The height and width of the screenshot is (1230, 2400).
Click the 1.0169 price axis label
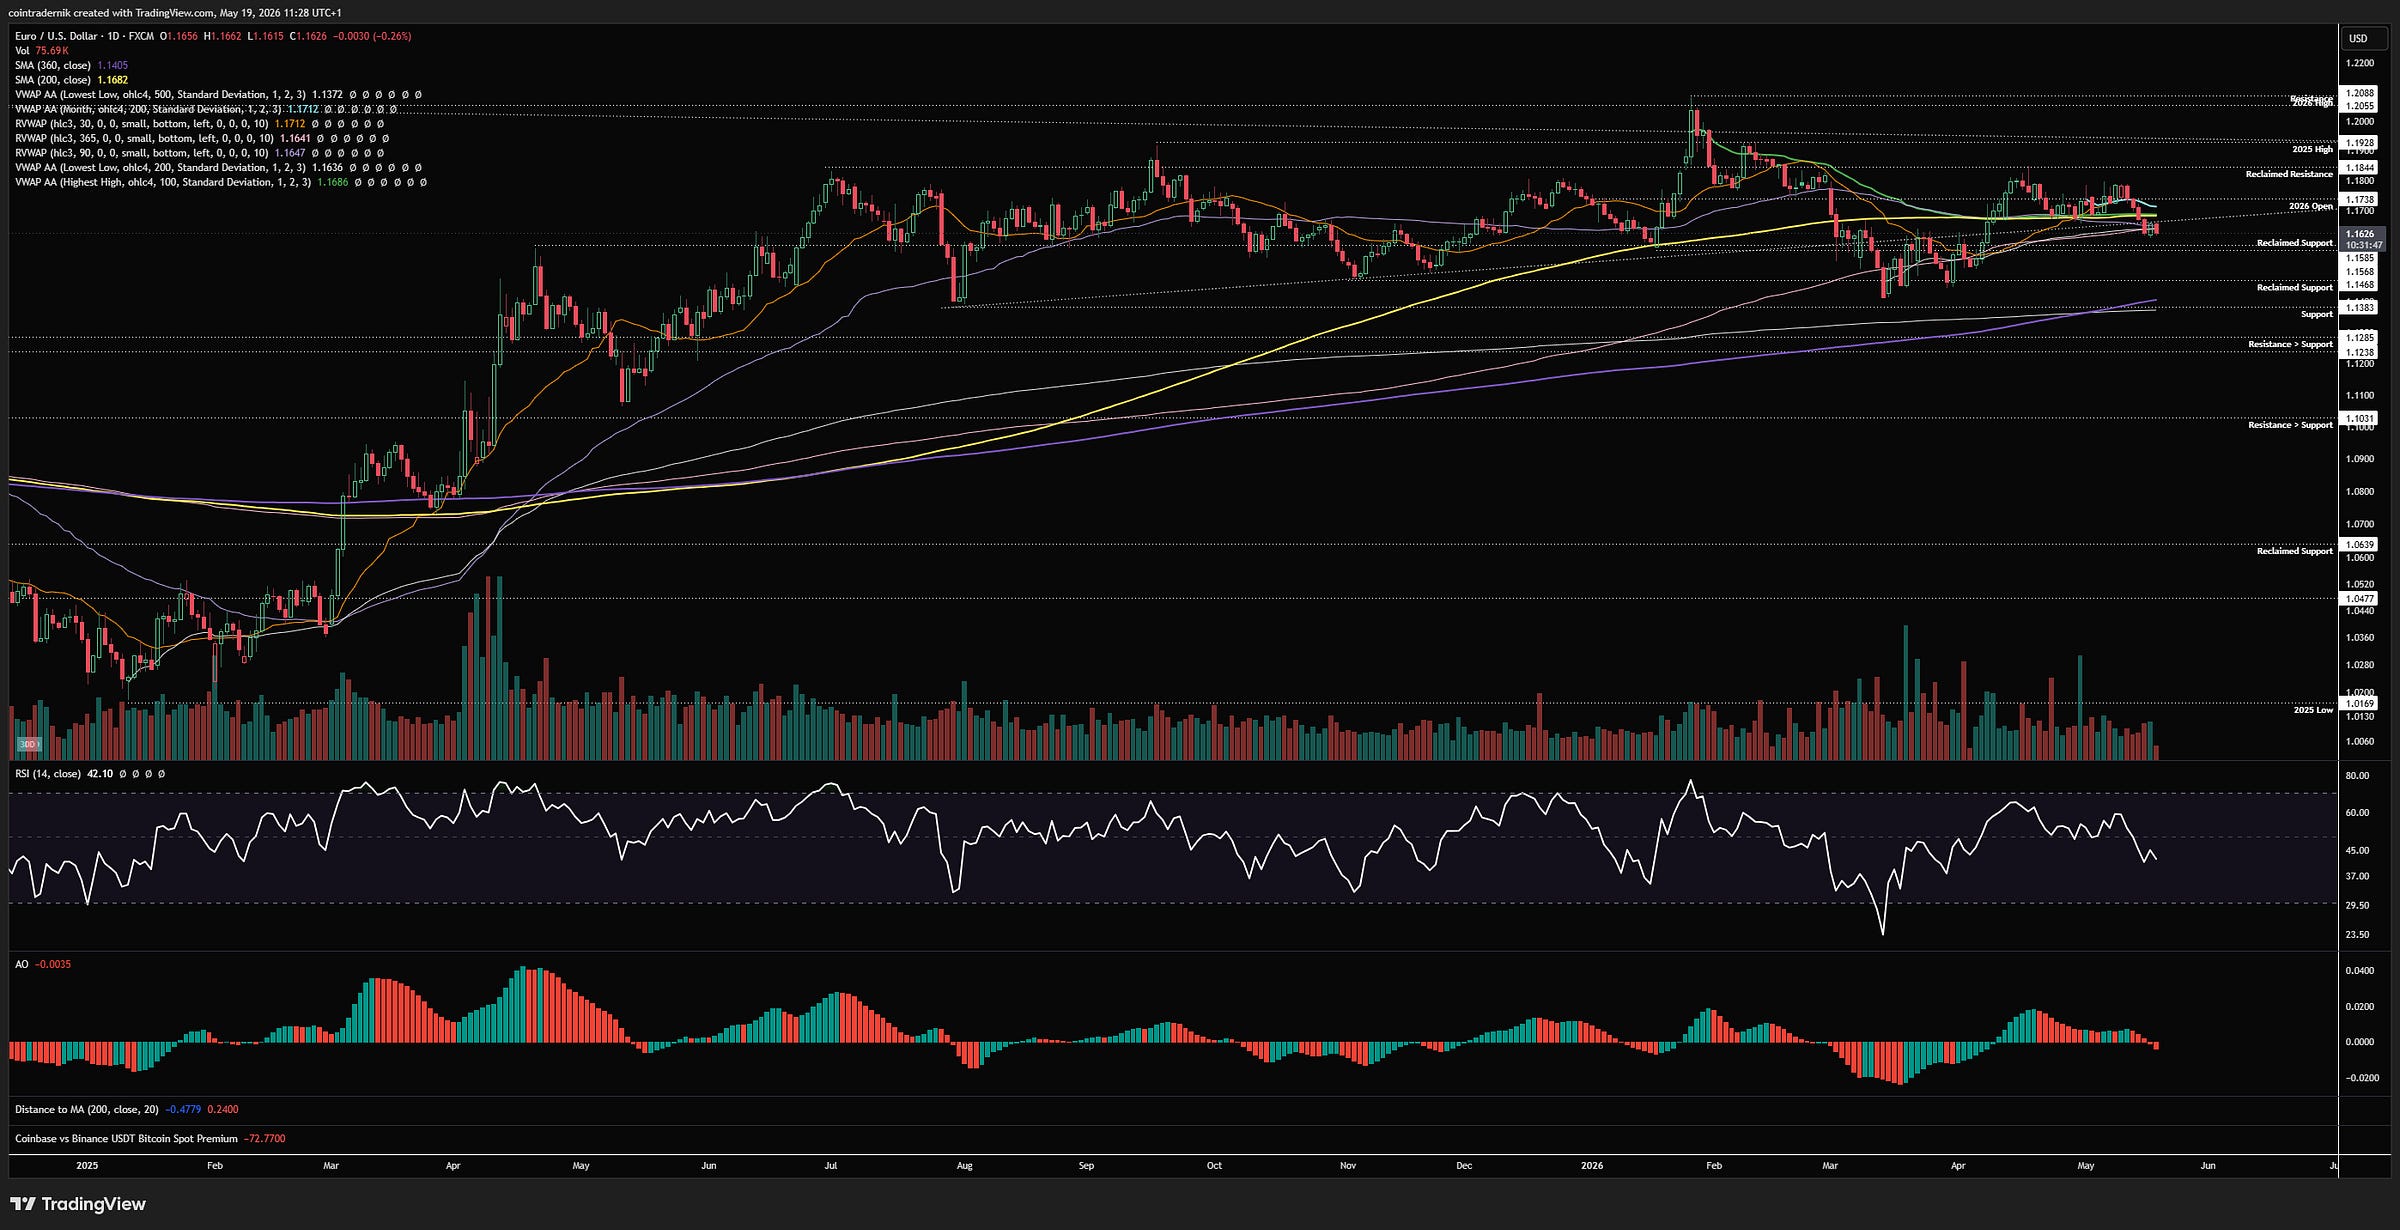2359,703
